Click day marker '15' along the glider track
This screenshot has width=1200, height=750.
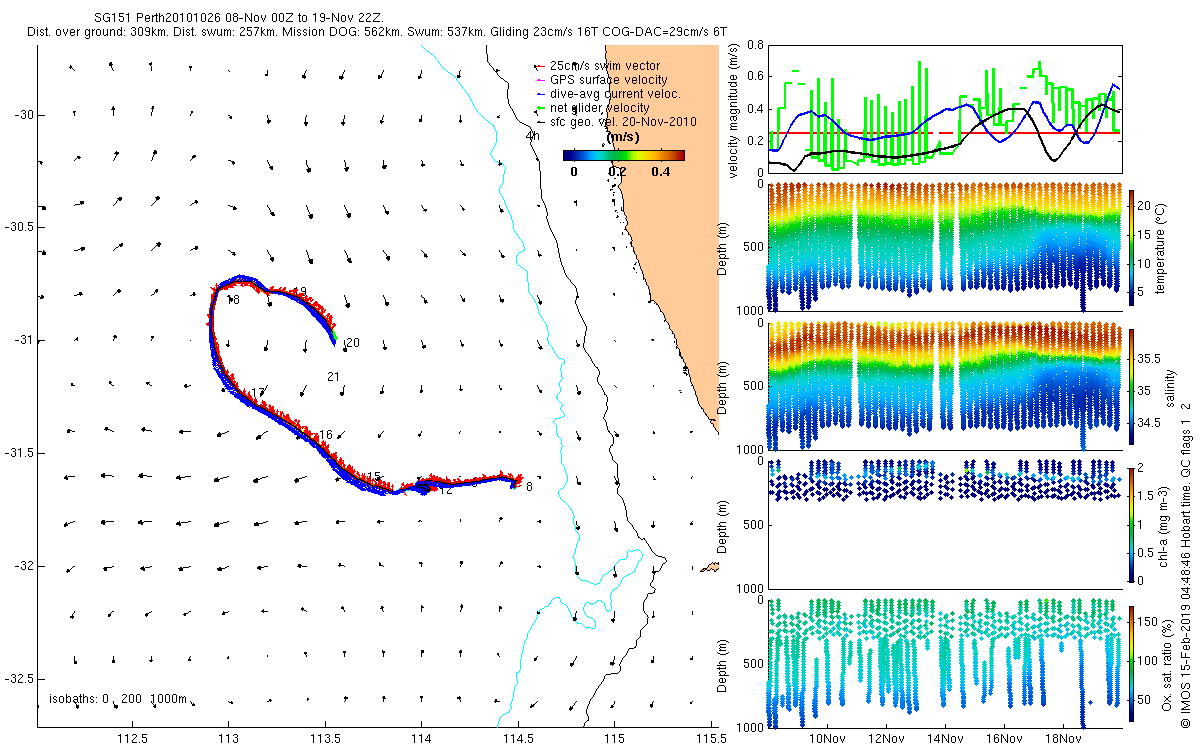point(375,477)
